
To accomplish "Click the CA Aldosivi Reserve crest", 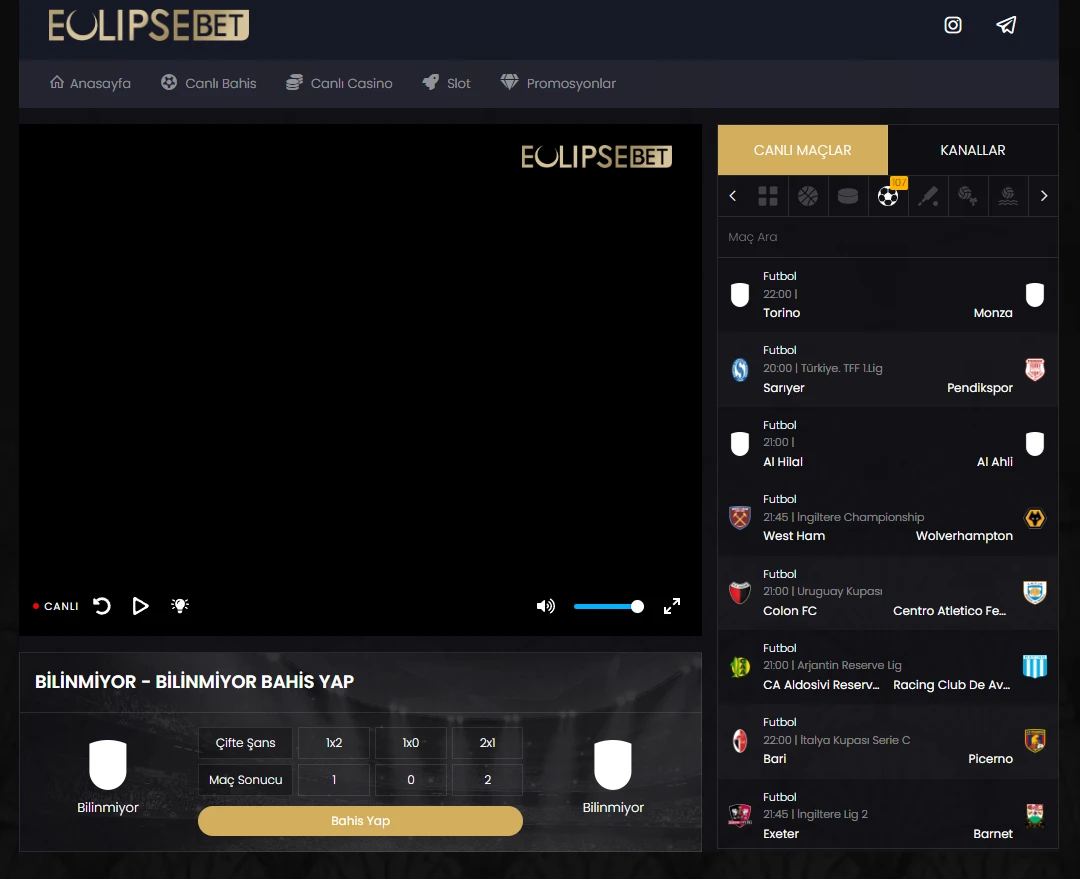I will click(740, 667).
